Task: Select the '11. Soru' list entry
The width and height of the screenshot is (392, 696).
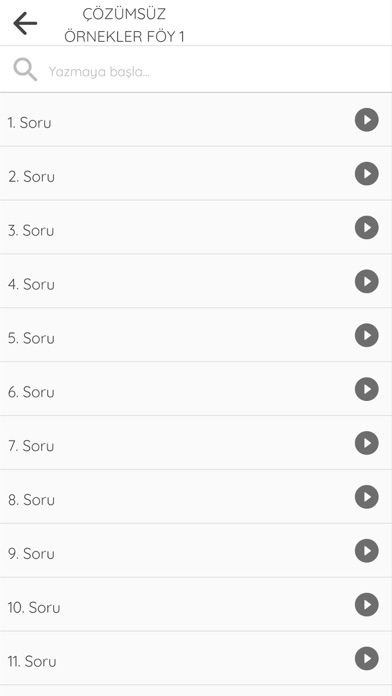Action: (196, 658)
